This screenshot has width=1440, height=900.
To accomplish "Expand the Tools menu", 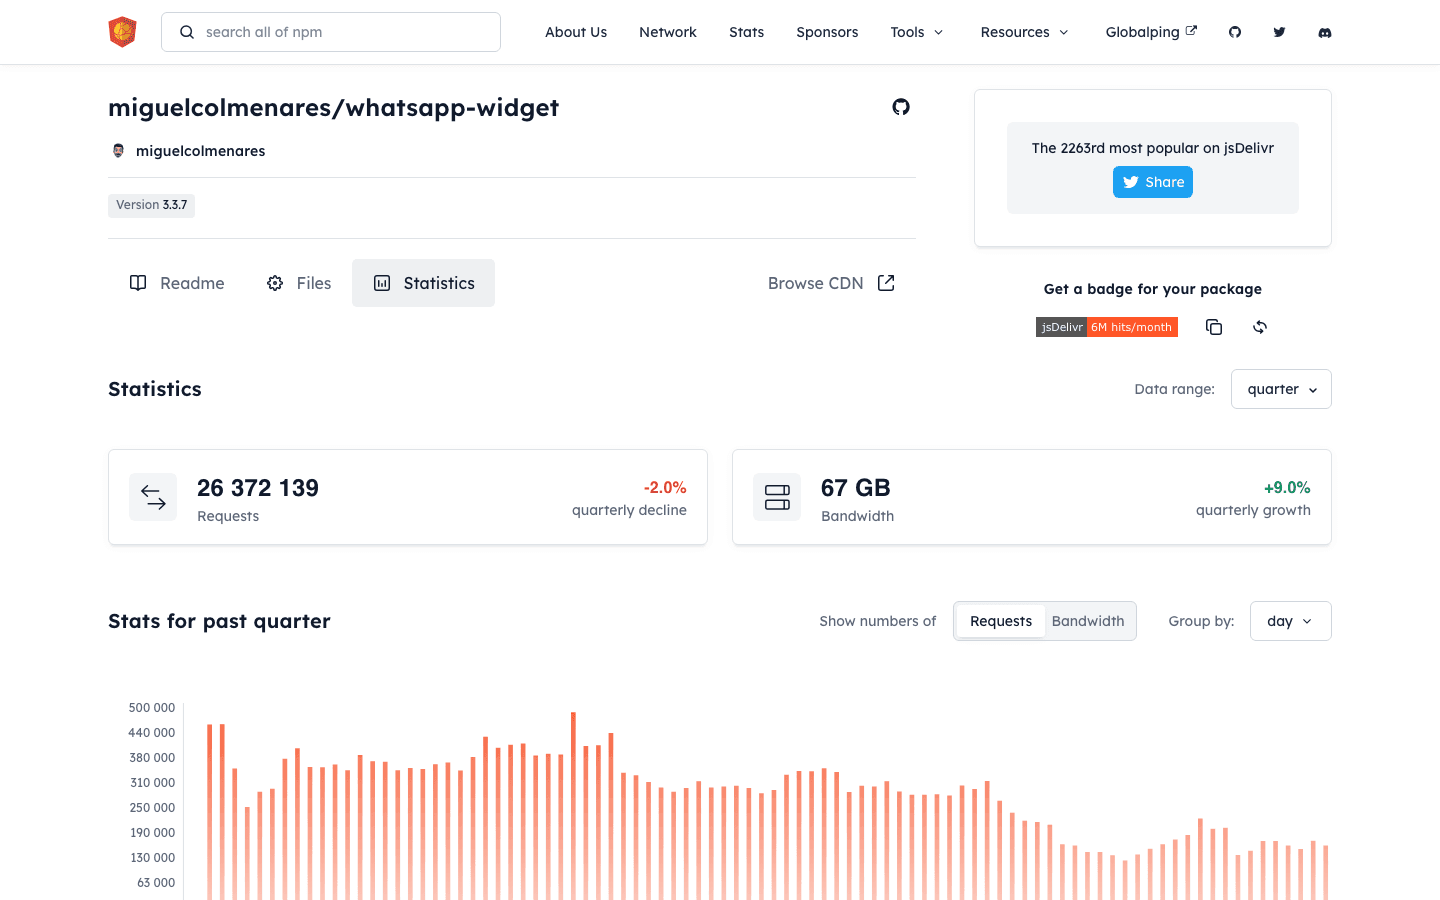I will [917, 32].
